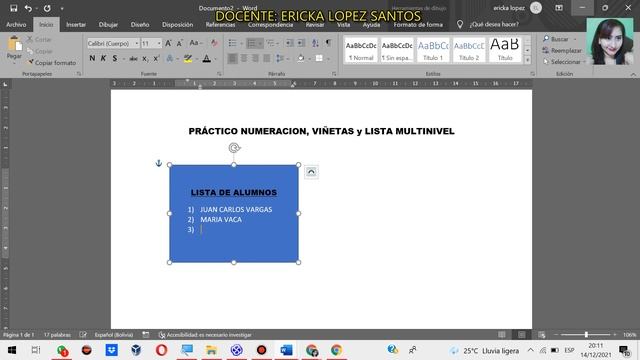Click Español (Bolivia) language in status bar
640x360 pixels.
[x=114, y=335]
